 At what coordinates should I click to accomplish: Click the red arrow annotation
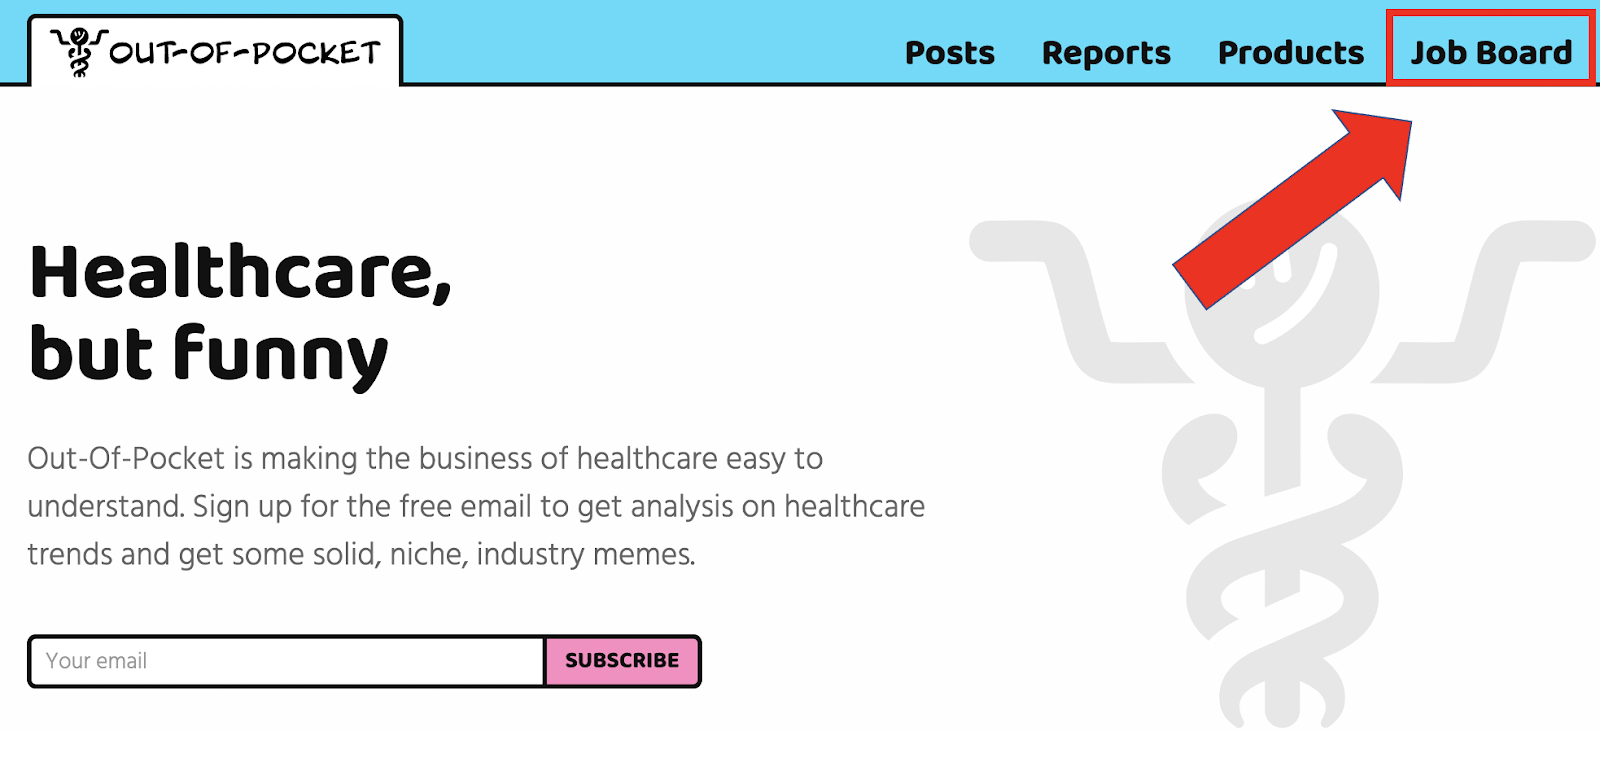click(x=1292, y=209)
